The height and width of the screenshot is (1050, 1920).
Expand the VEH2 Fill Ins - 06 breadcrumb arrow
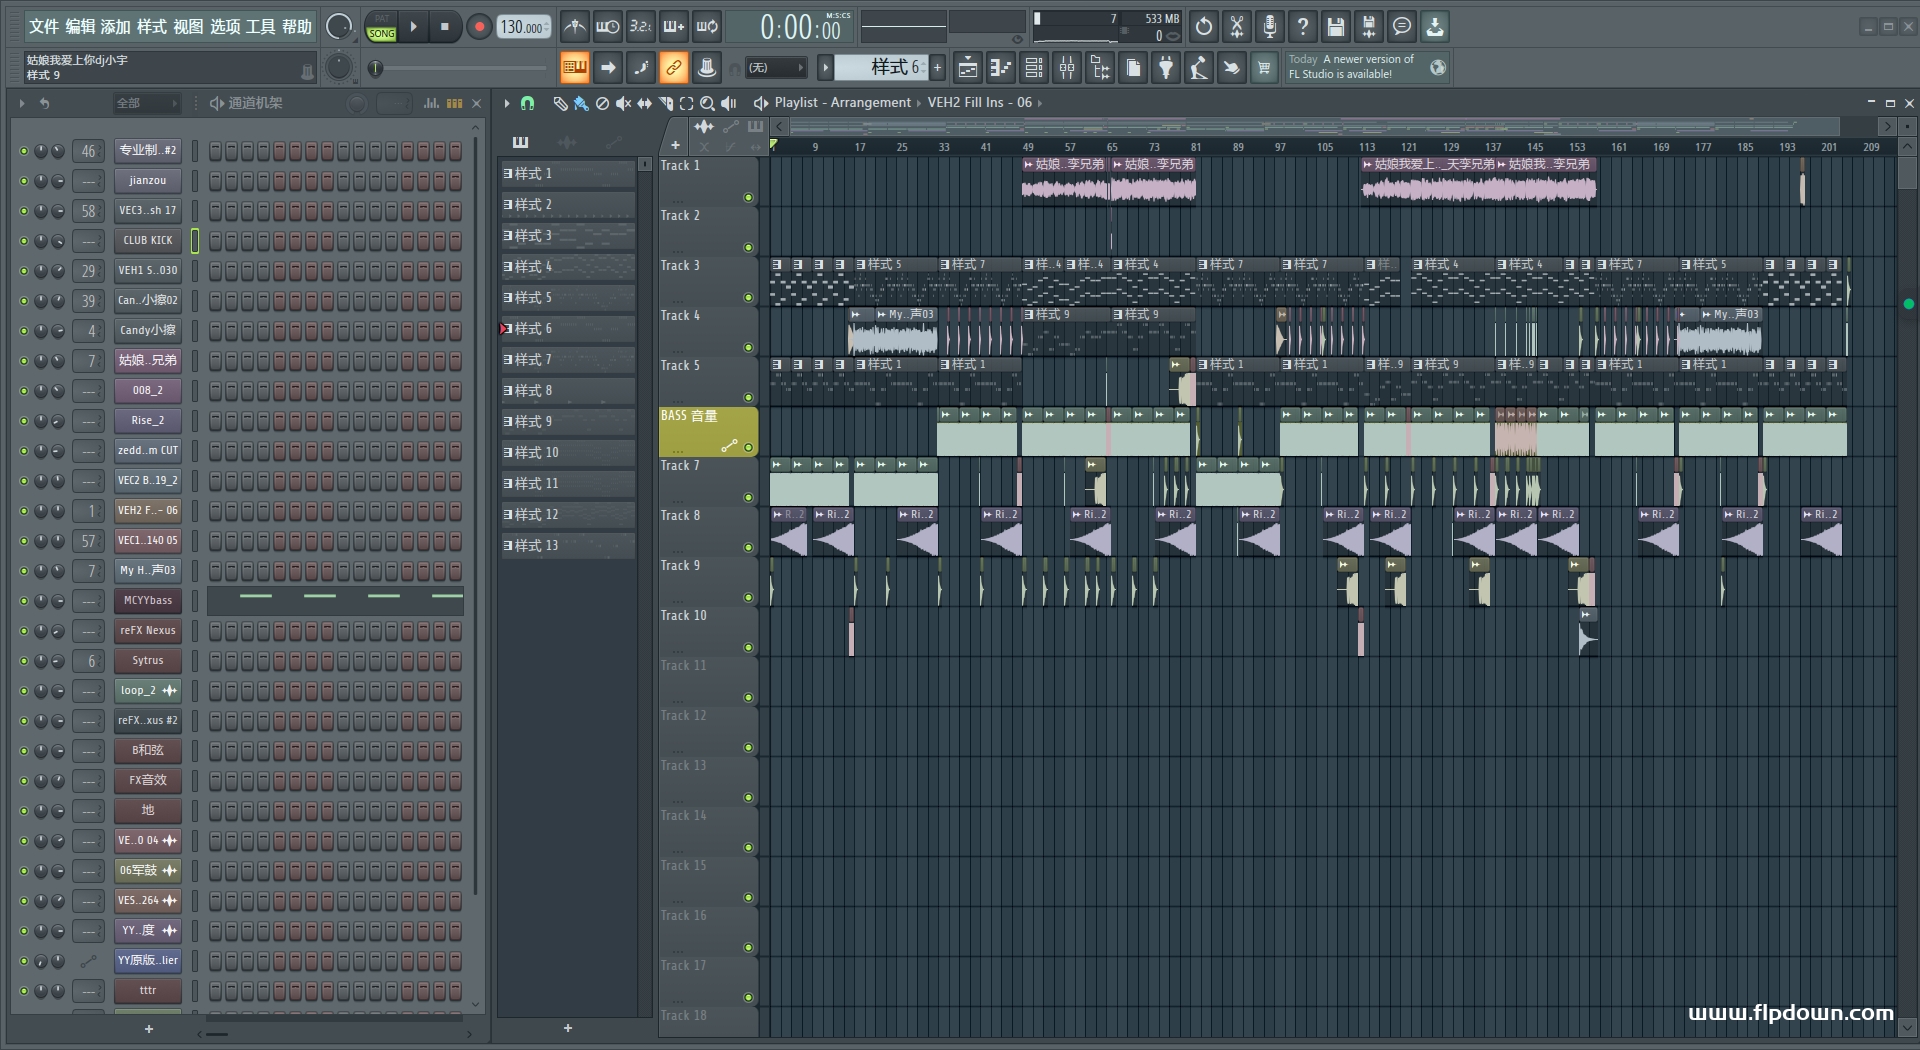coord(1040,103)
